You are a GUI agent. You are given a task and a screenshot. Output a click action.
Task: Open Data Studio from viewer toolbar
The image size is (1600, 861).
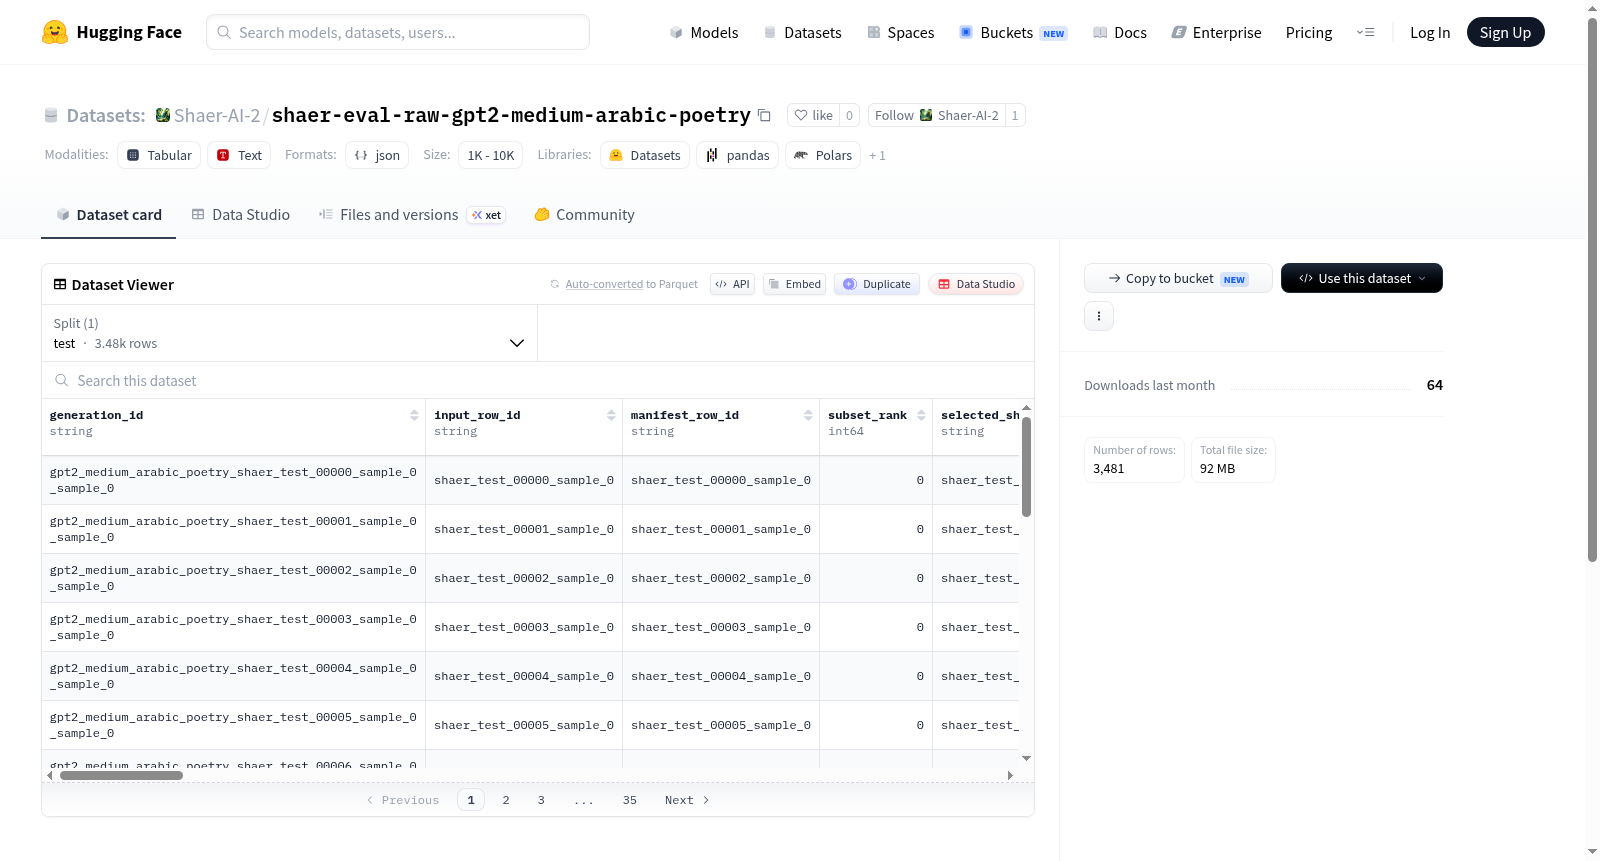coord(976,284)
